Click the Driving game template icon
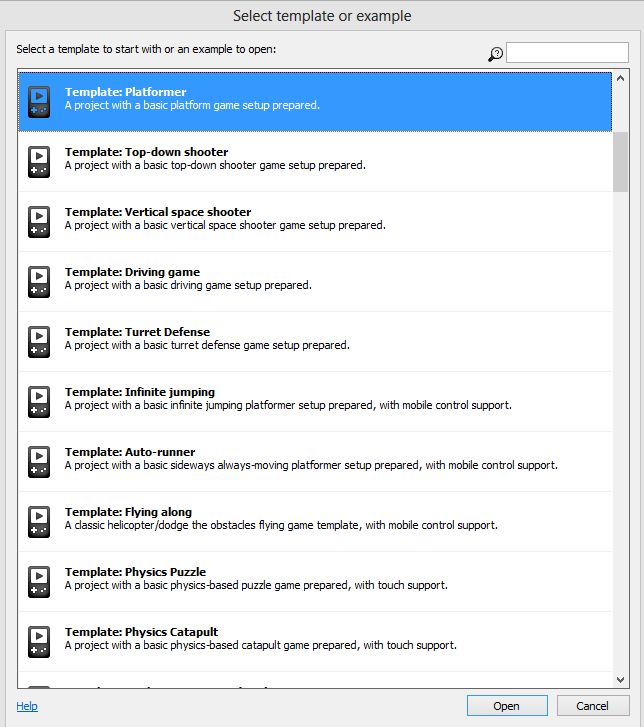 (39, 282)
